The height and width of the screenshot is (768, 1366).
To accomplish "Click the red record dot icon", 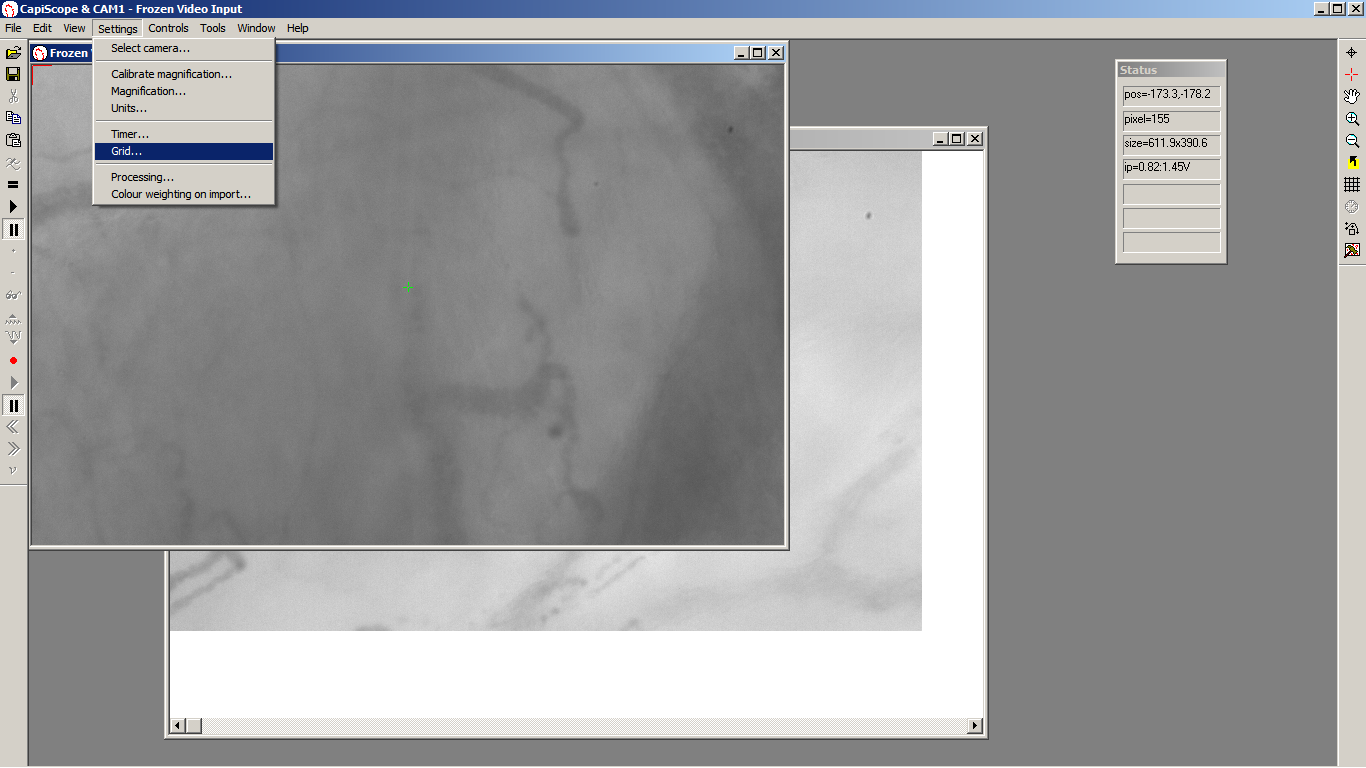I will pos(13,360).
